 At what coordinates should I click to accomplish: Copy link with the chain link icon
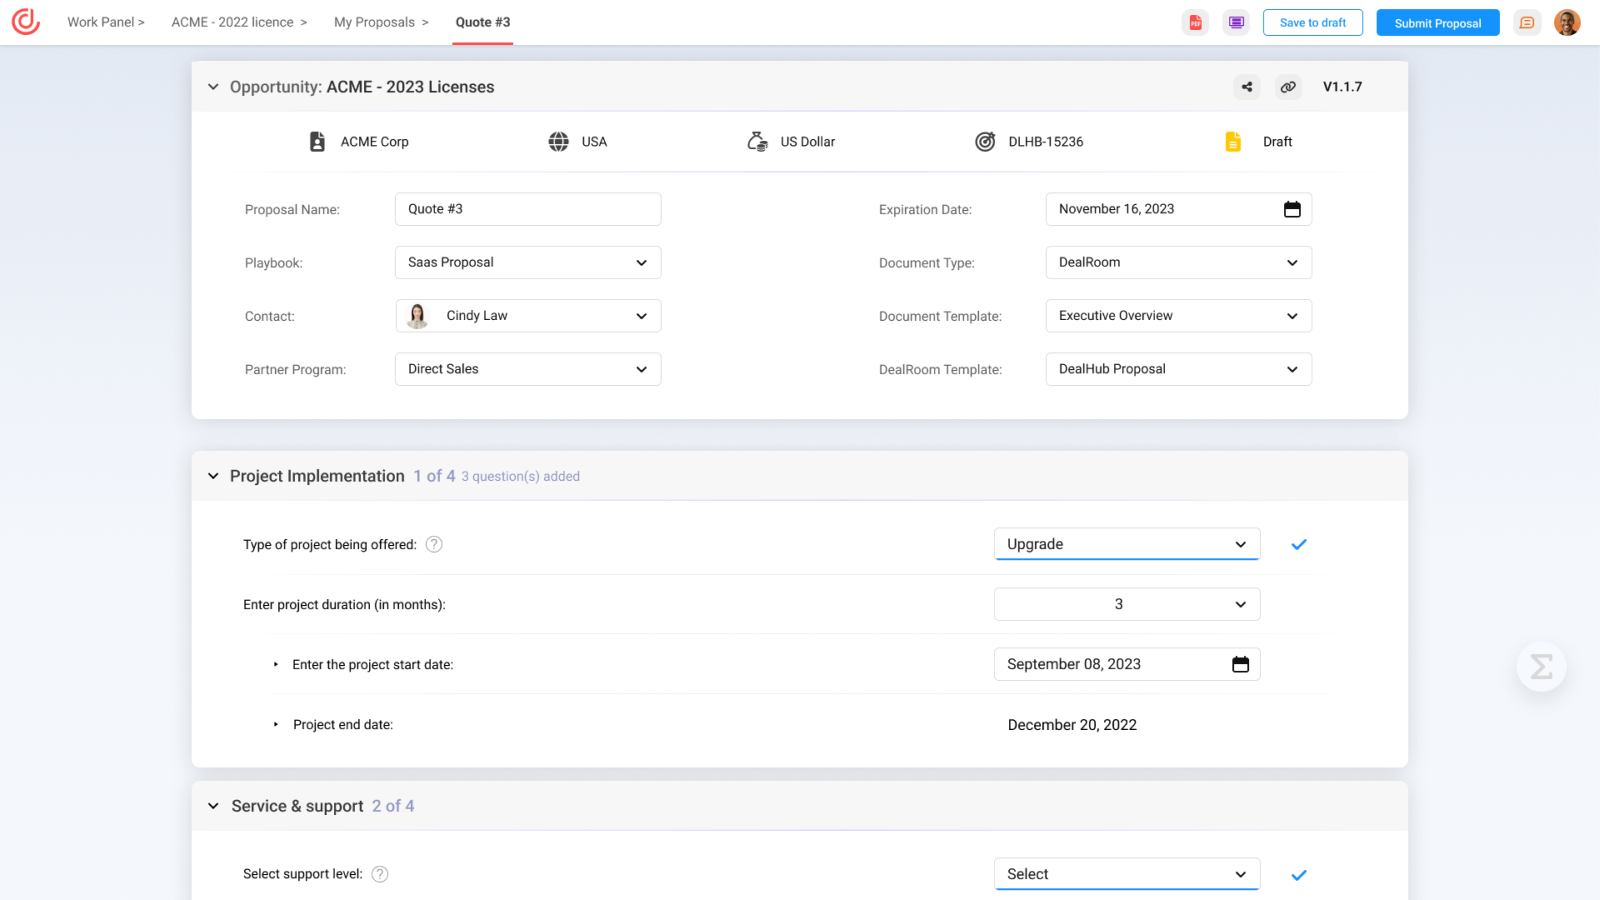click(x=1288, y=87)
